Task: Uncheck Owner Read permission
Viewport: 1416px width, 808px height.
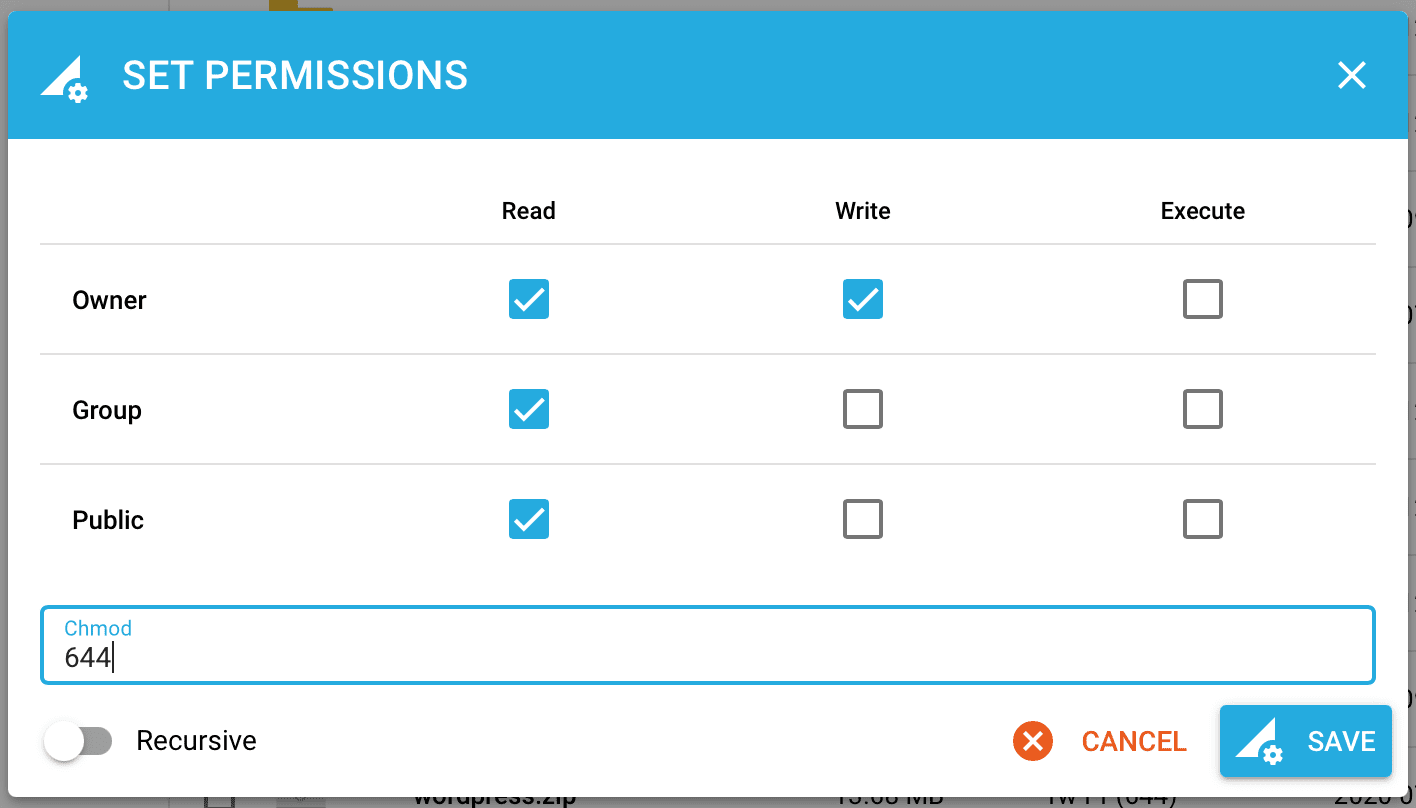Action: [528, 299]
